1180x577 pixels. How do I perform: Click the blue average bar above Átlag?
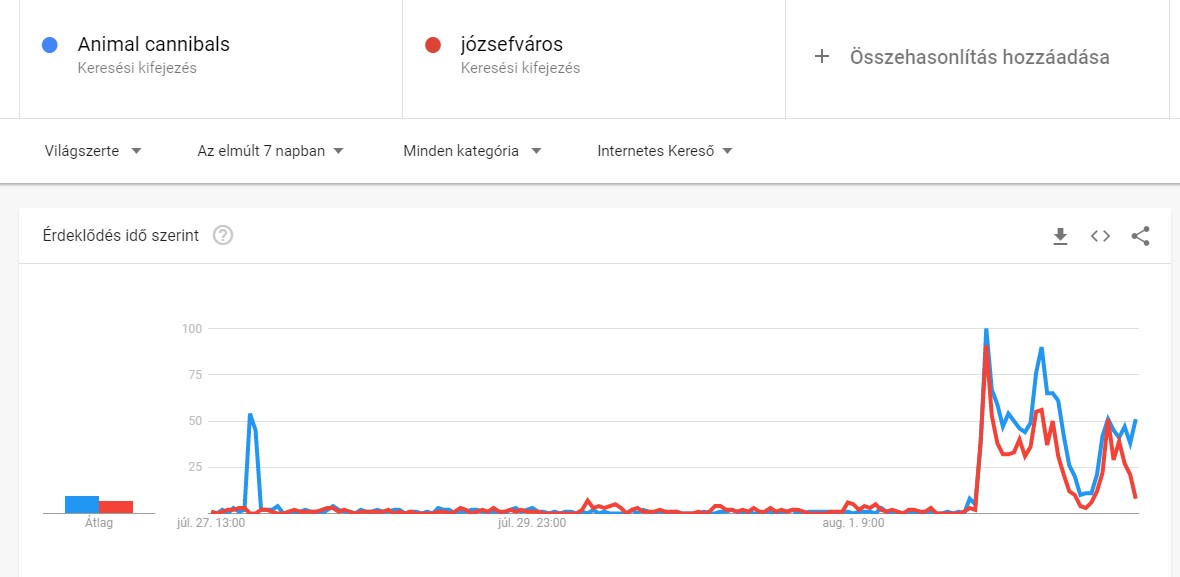tap(82, 504)
